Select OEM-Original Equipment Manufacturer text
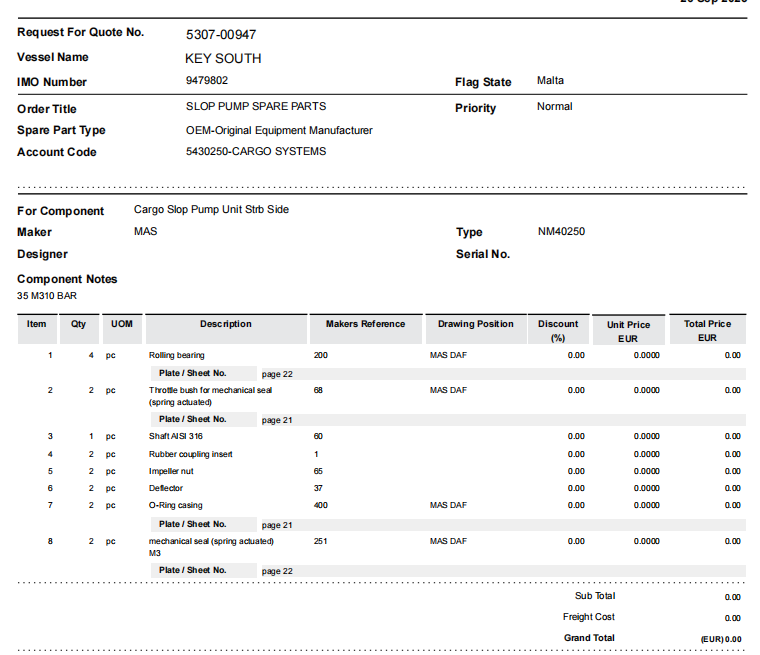Image resolution: width=760 pixels, height=655 pixels. point(279,130)
